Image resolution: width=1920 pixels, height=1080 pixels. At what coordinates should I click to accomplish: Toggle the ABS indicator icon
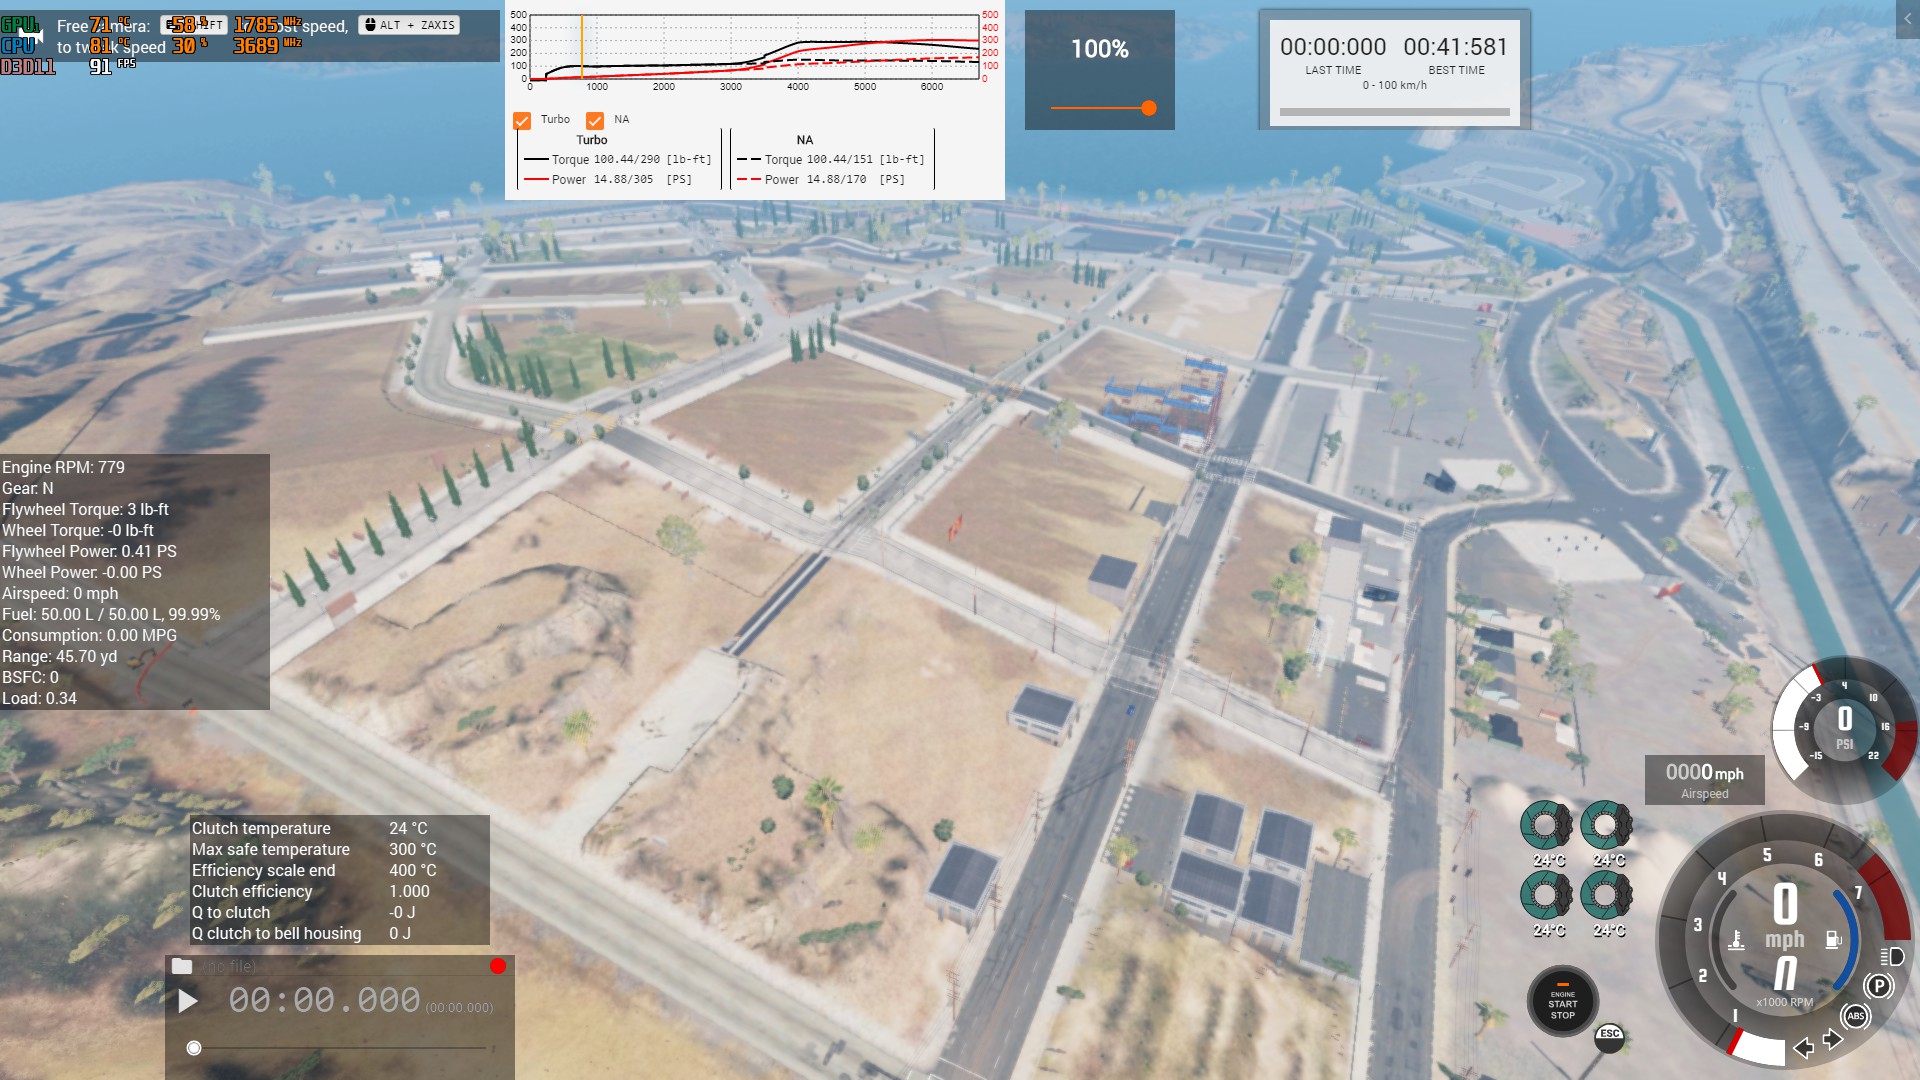pos(1856,1016)
